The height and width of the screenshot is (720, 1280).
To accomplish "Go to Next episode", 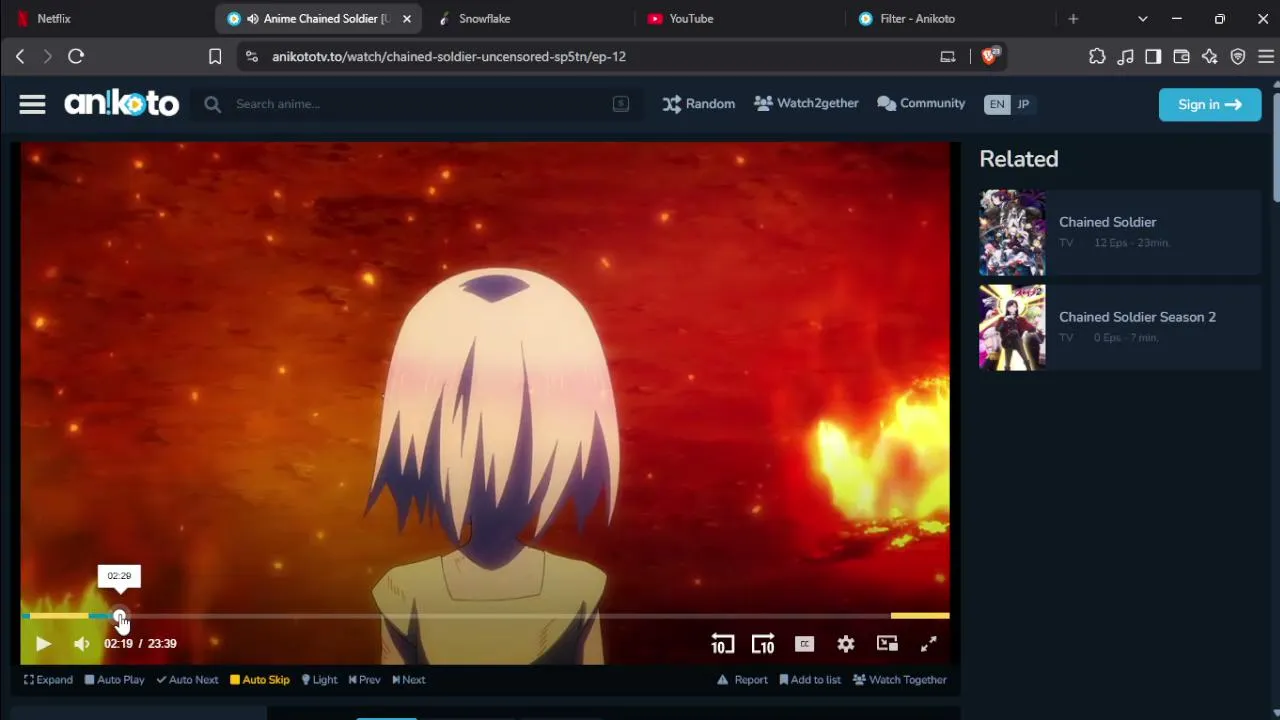I will click(409, 680).
